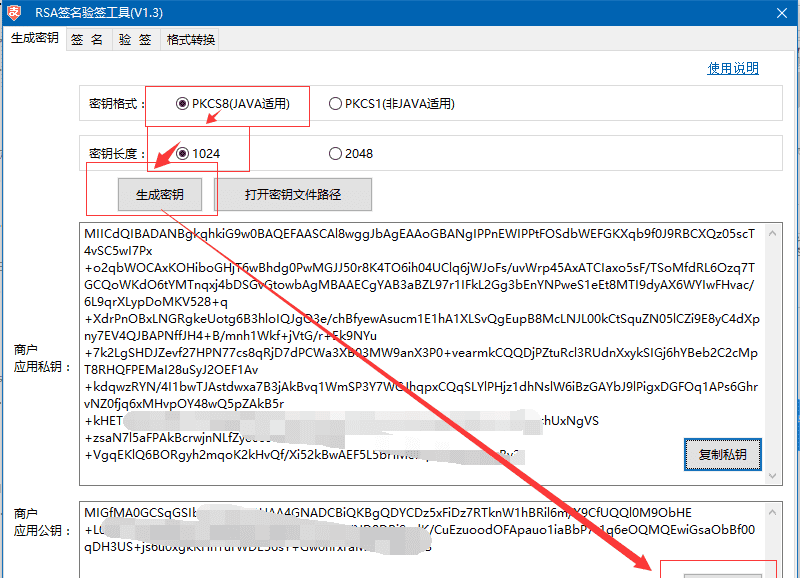Click the 密钥格式 label
This screenshot has width=800, height=578.
click(x=117, y=104)
